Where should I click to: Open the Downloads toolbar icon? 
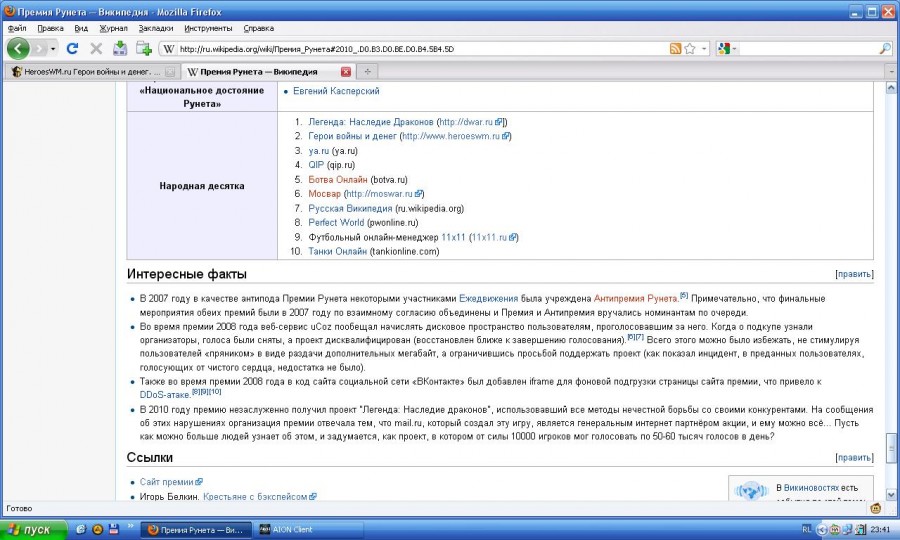click(x=119, y=48)
